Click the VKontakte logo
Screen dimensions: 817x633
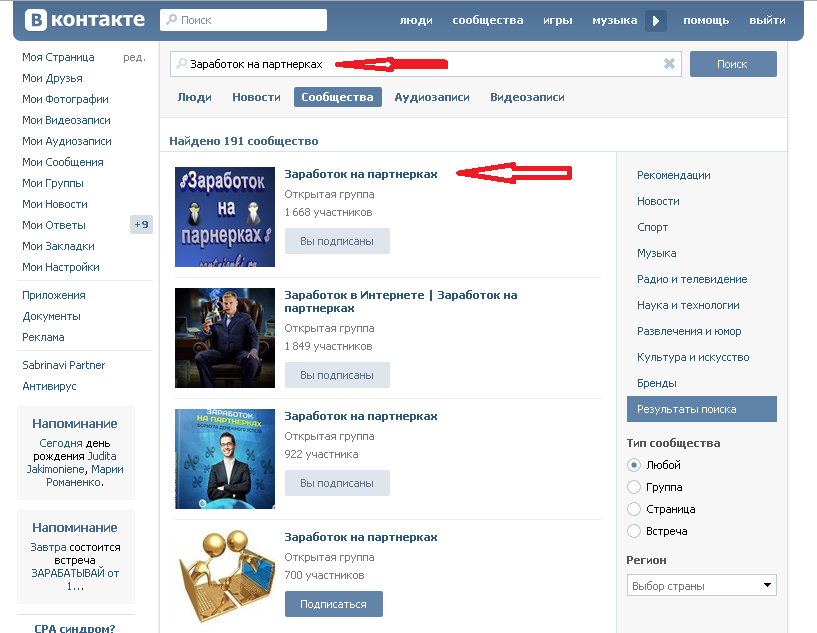84,20
